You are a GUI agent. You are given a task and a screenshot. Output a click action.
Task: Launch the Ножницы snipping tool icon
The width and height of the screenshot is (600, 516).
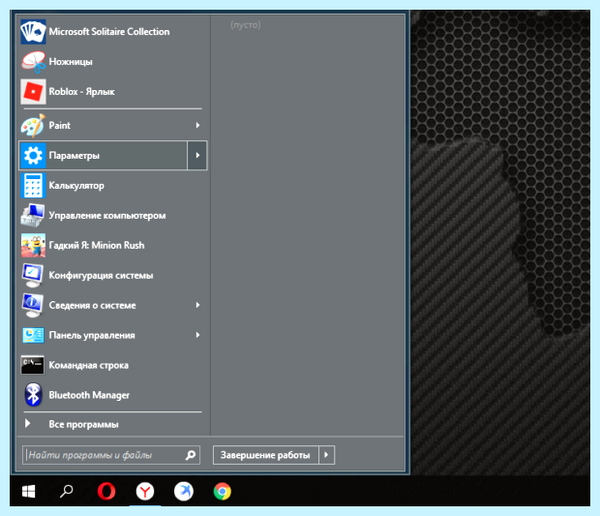33,62
